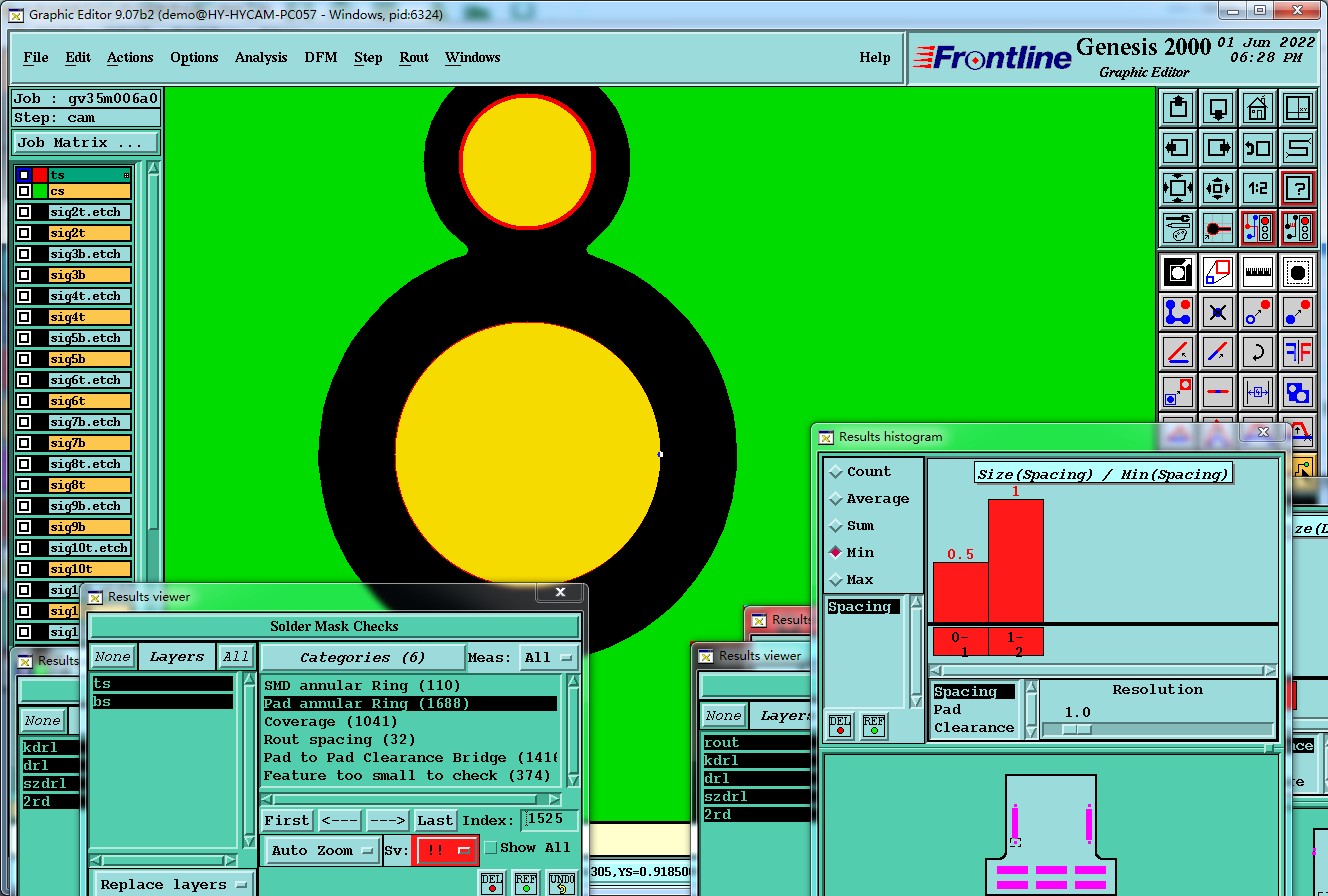
Task: Open the Actions menu
Action: (x=130, y=58)
